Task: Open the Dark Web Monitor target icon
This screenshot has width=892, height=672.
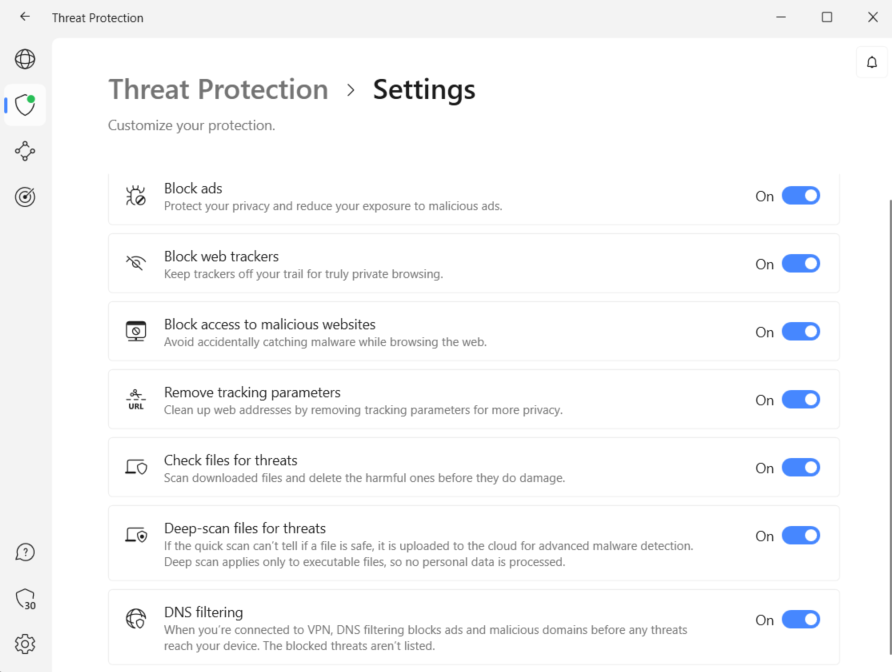Action: 25,197
